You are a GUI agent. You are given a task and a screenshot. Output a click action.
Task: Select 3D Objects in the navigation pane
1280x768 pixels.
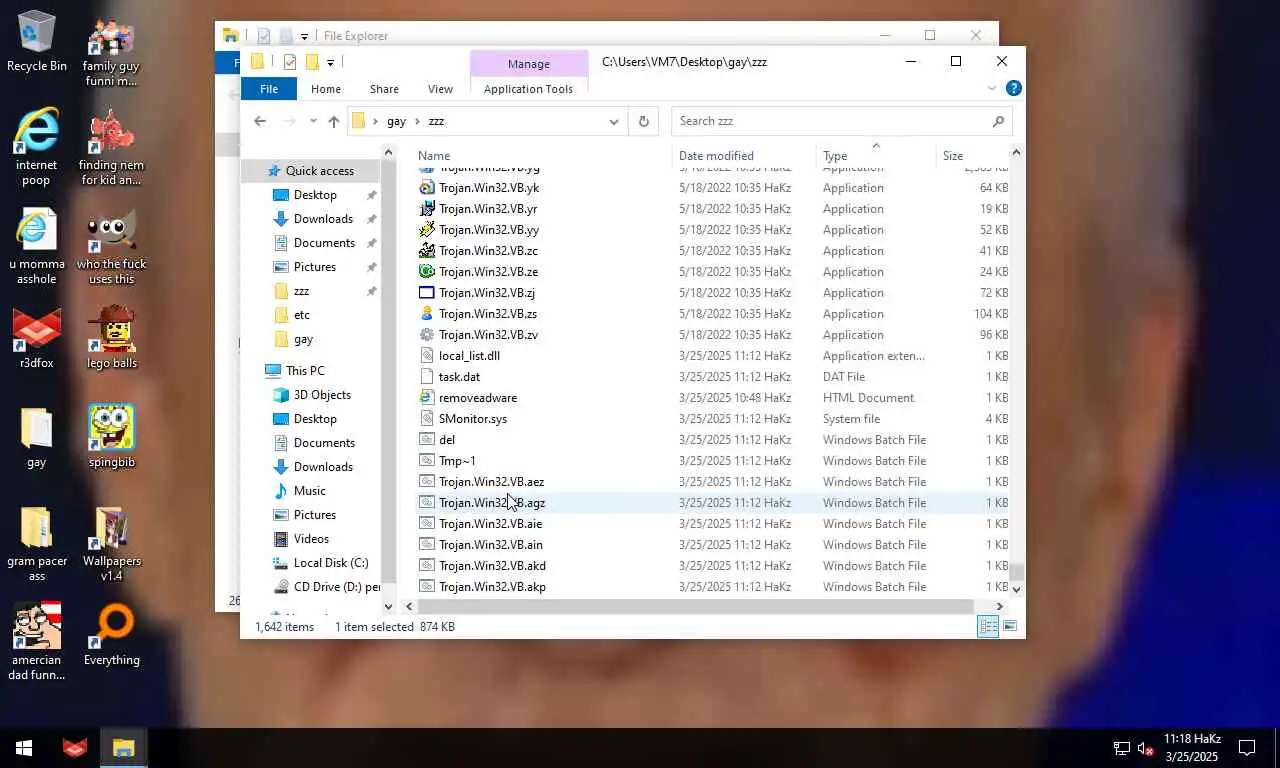(x=322, y=395)
